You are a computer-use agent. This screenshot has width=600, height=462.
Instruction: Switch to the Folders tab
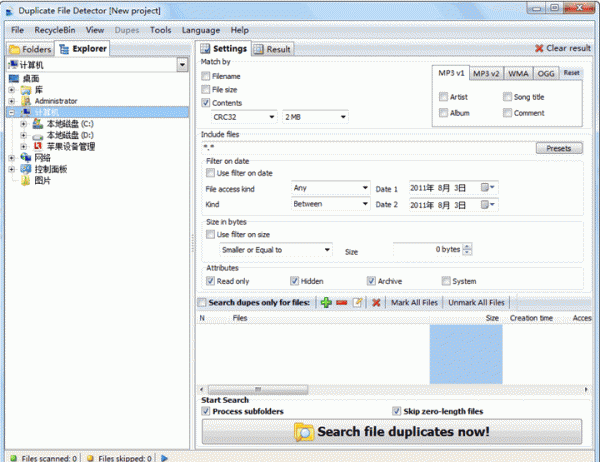30,49
